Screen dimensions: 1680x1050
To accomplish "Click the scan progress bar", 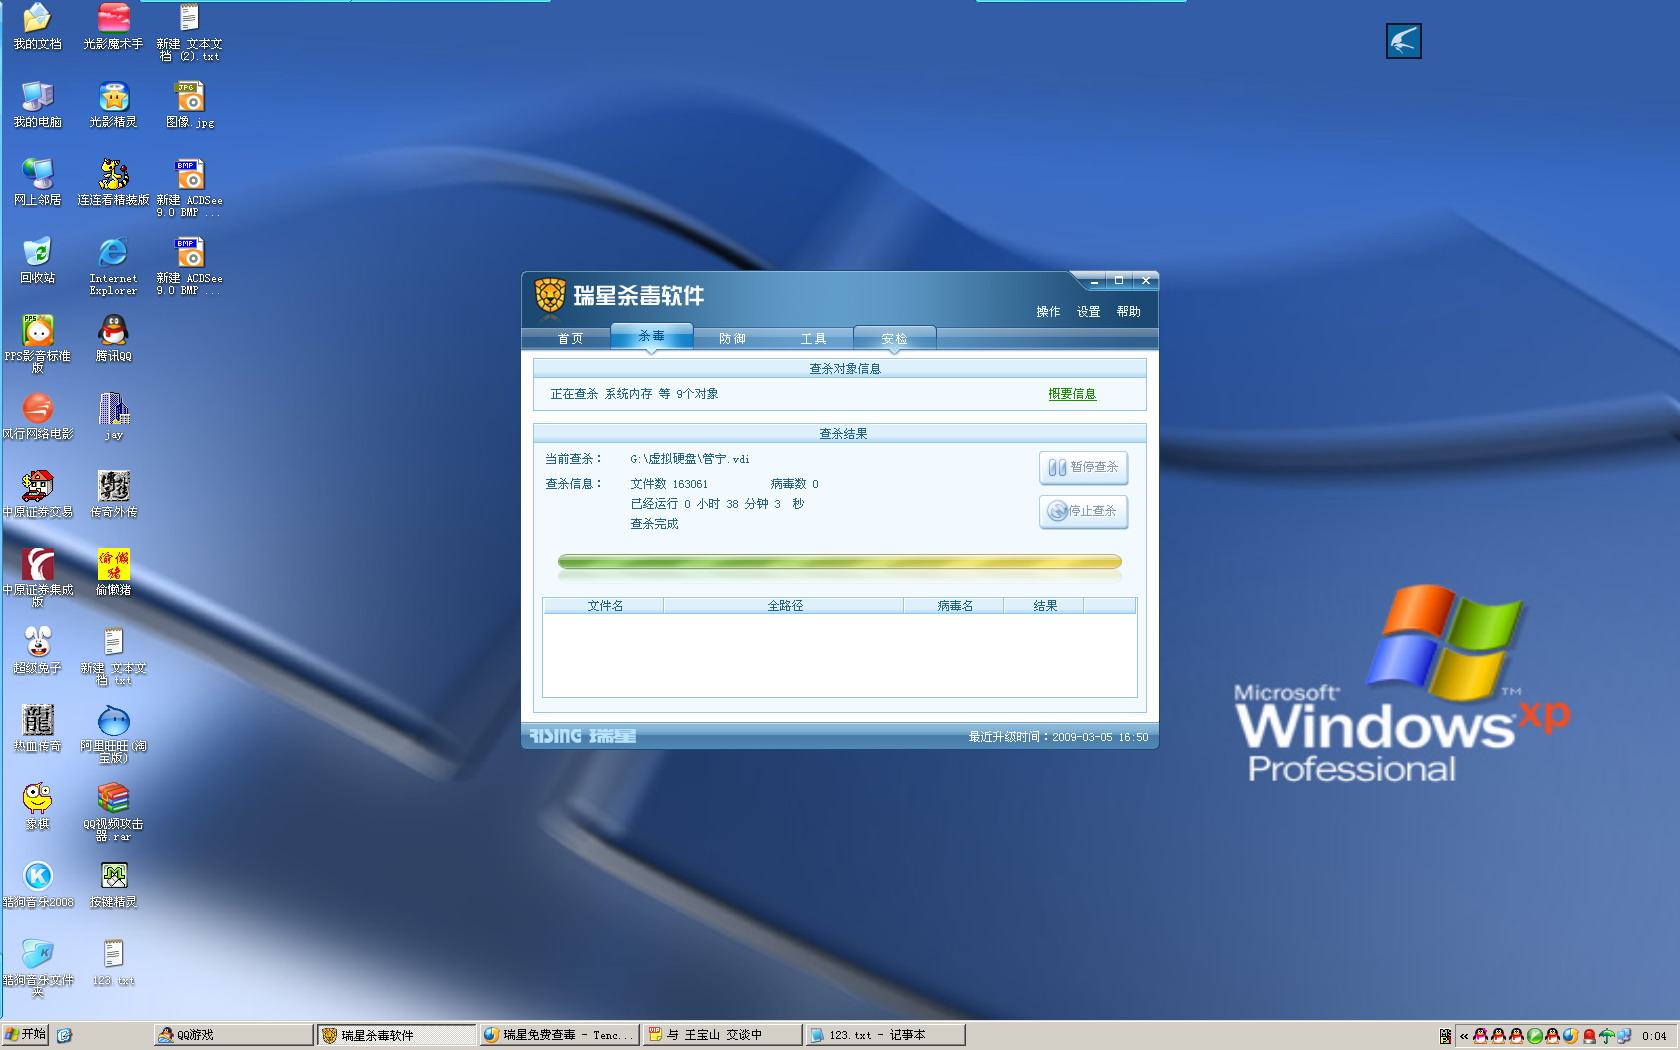I will pos(839,562).
